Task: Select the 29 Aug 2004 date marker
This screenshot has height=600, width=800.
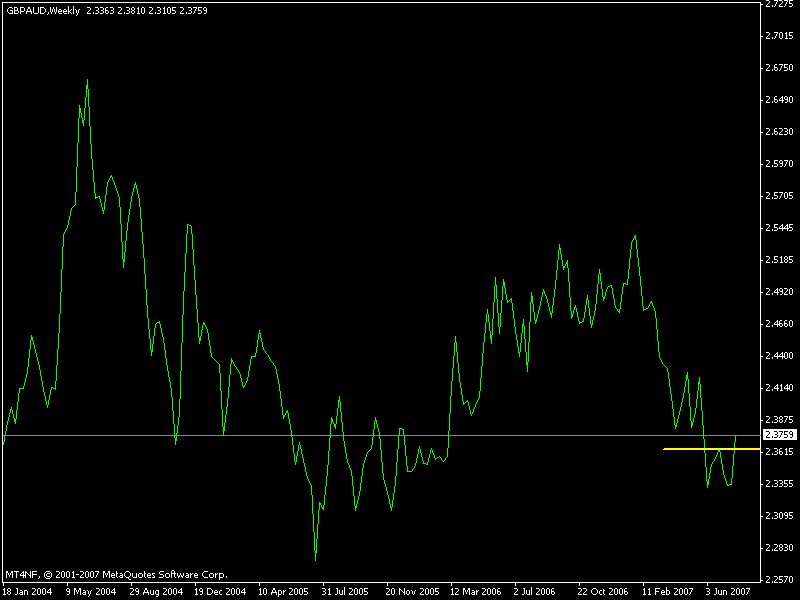Action: [x=155, y=591]
